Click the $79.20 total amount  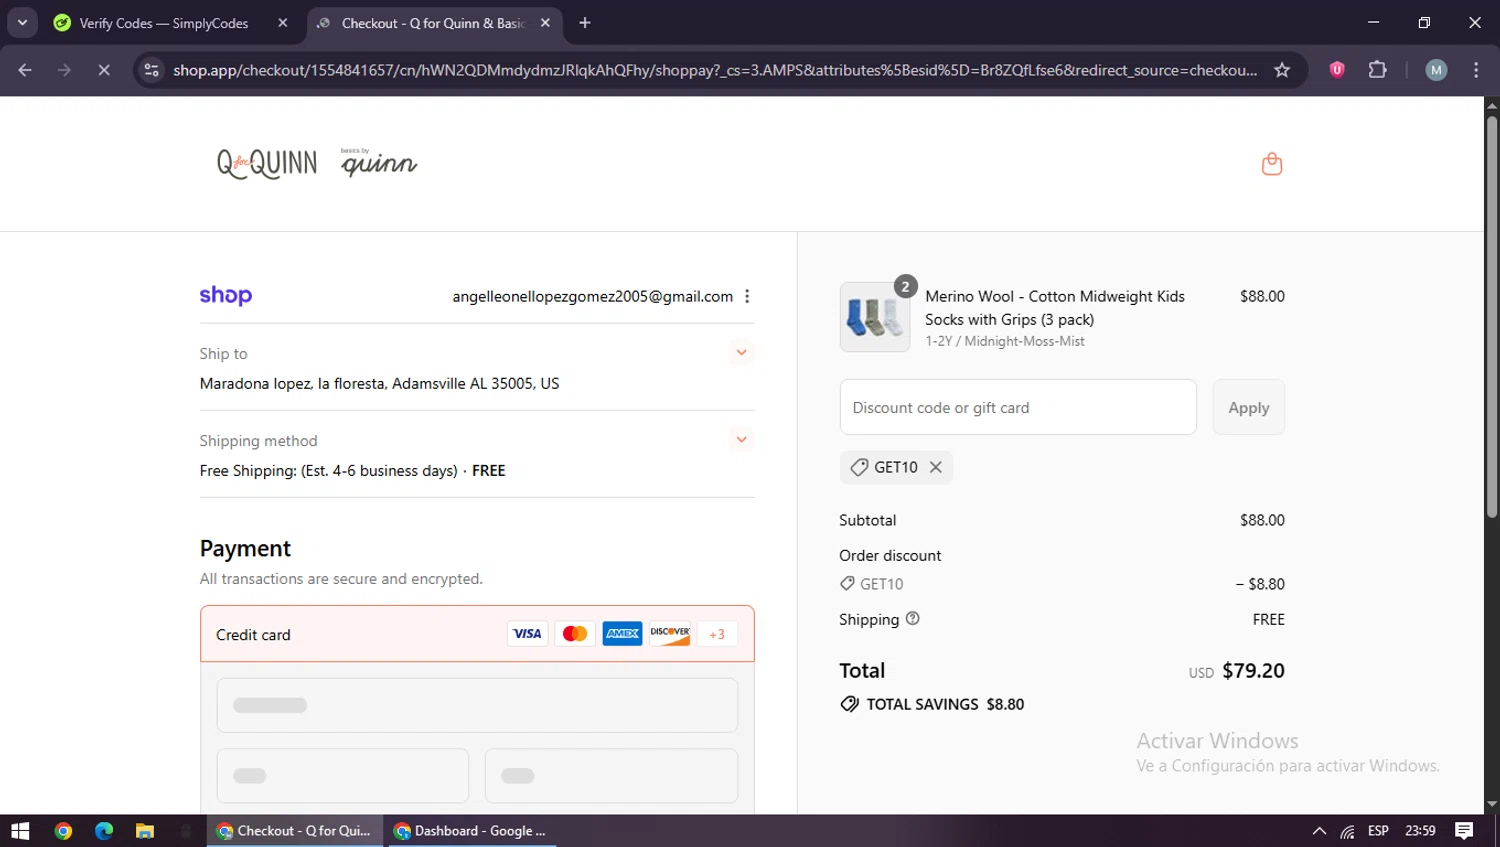(1253, 671)
